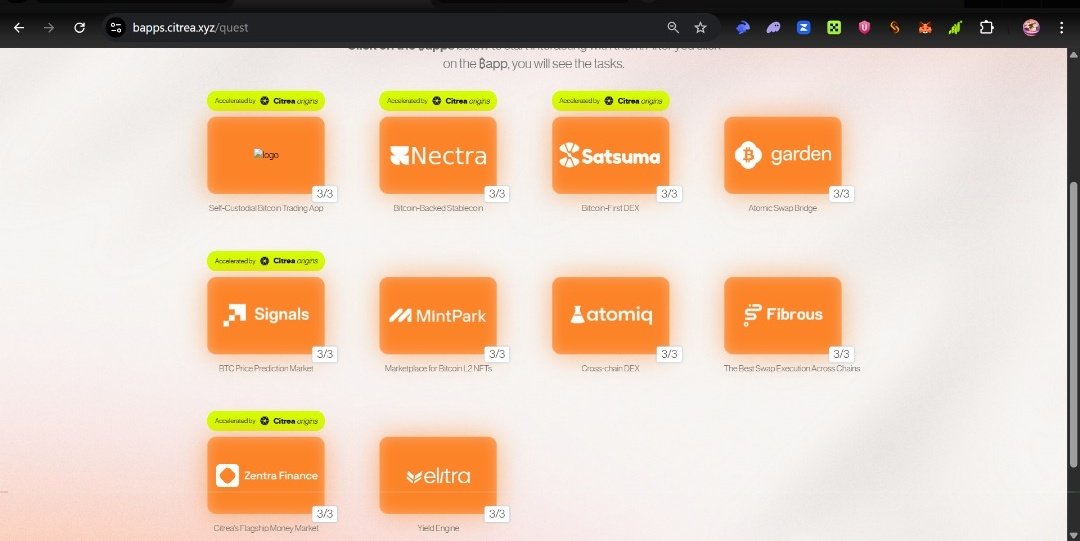1080x541 pixels.
Task: Open the Fibrous bapp card
Action: 782,315
